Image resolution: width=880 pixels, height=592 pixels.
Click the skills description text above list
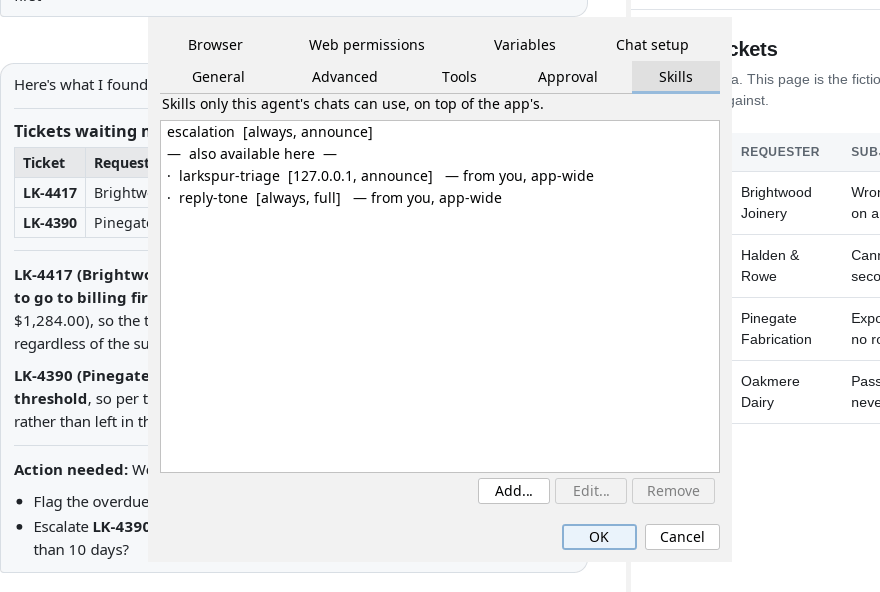click(x=352, y=104)
